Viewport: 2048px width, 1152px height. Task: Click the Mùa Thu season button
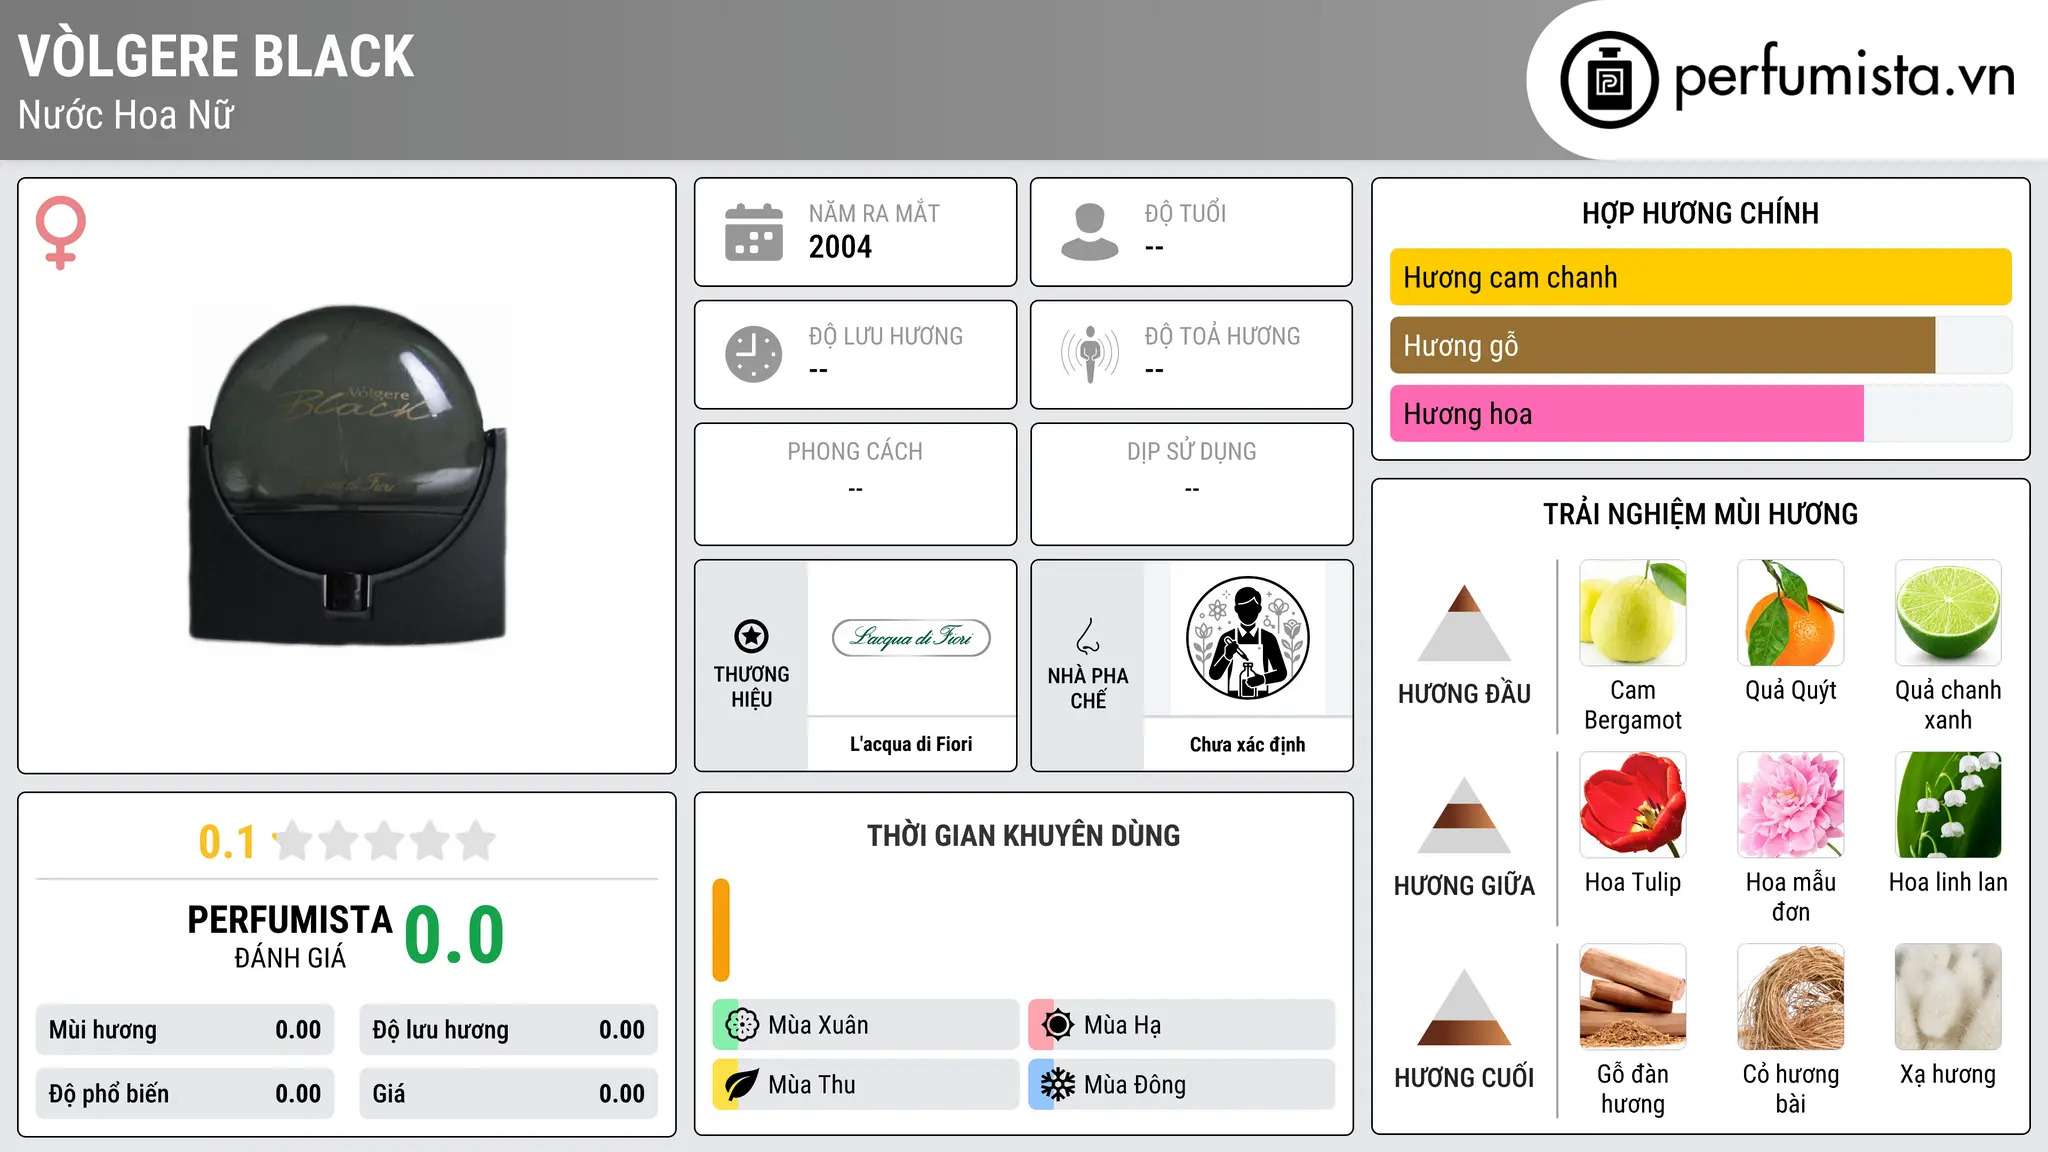coord(865,1085)
